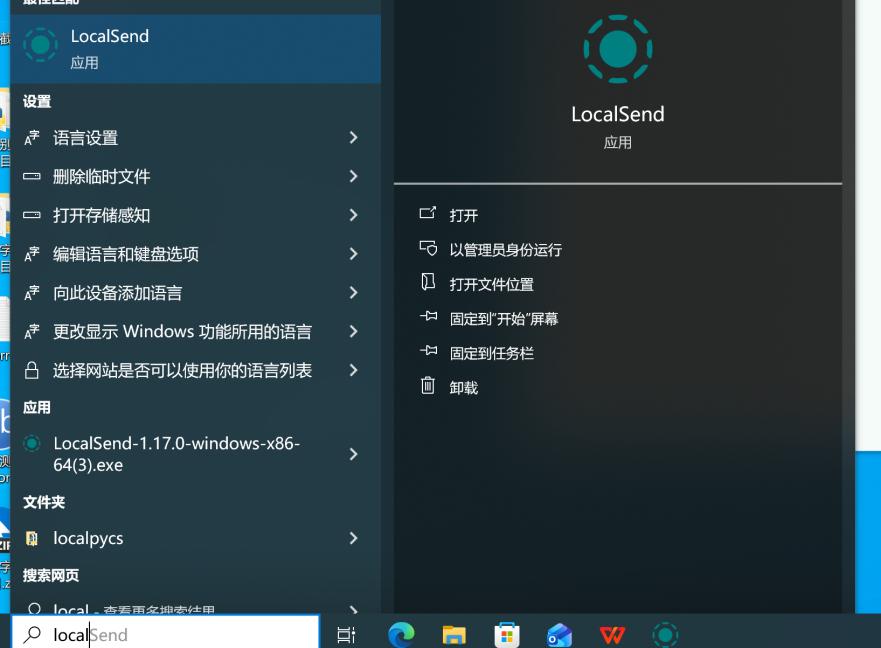Screen dimensions: 881x648
Task: Click the shield icon for 以管理员身份运行
Action: click(428, 248)
